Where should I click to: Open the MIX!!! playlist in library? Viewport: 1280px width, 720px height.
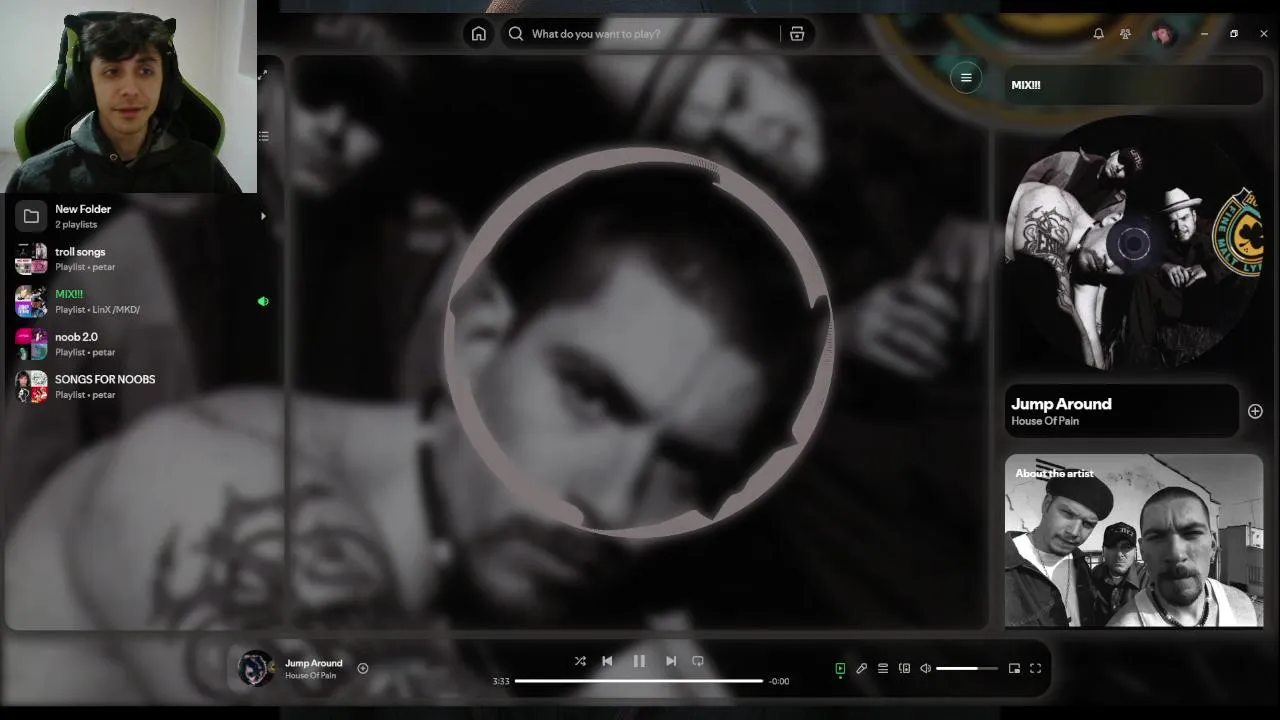pyautogui.click(x=141, y=301)
